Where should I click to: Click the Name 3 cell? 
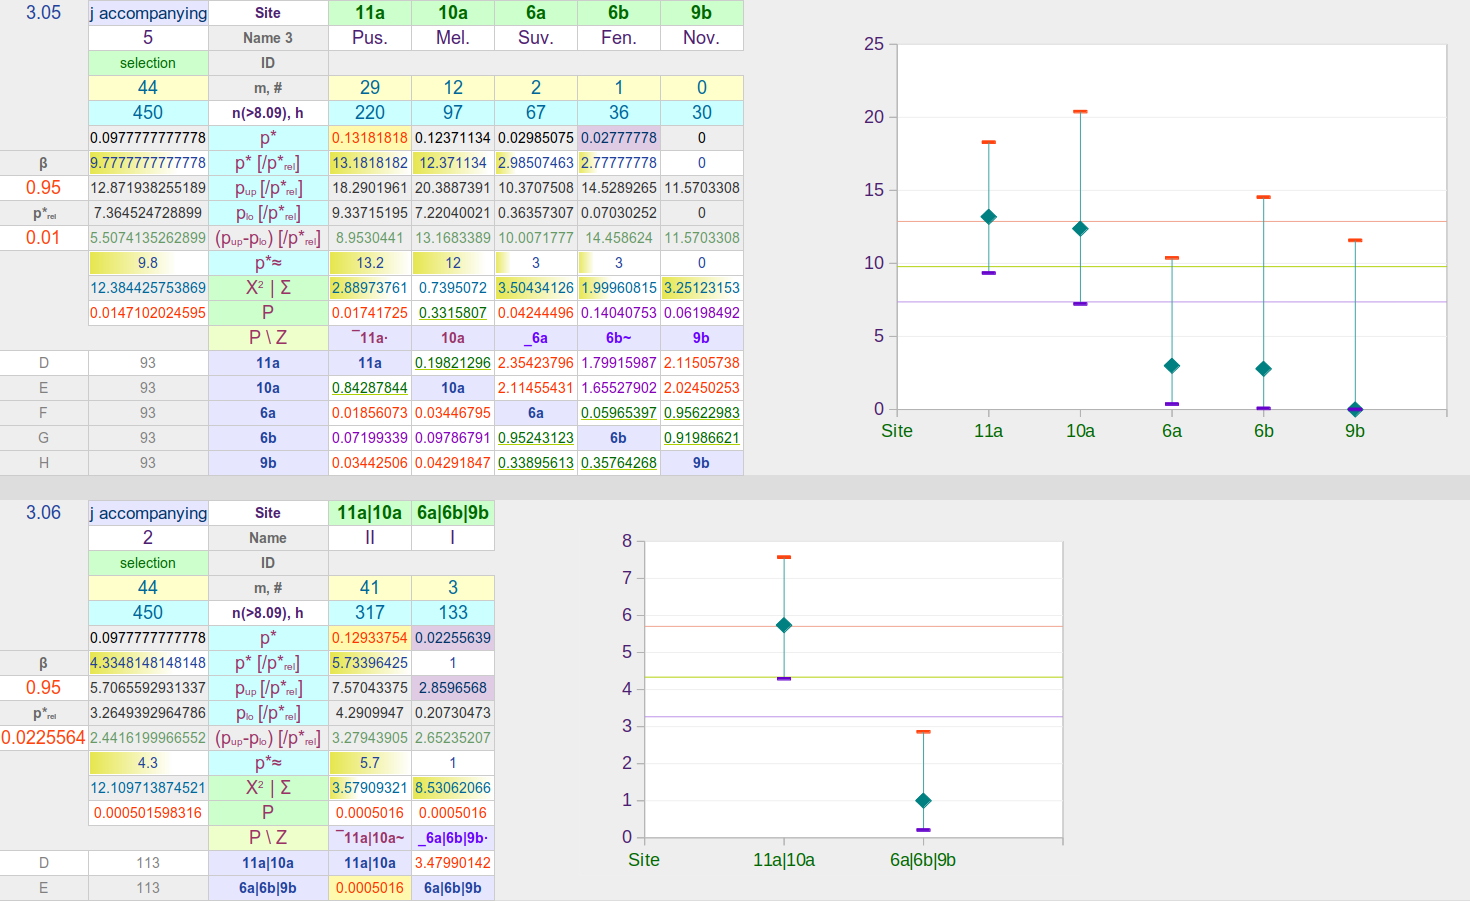[x=267, y=38]
